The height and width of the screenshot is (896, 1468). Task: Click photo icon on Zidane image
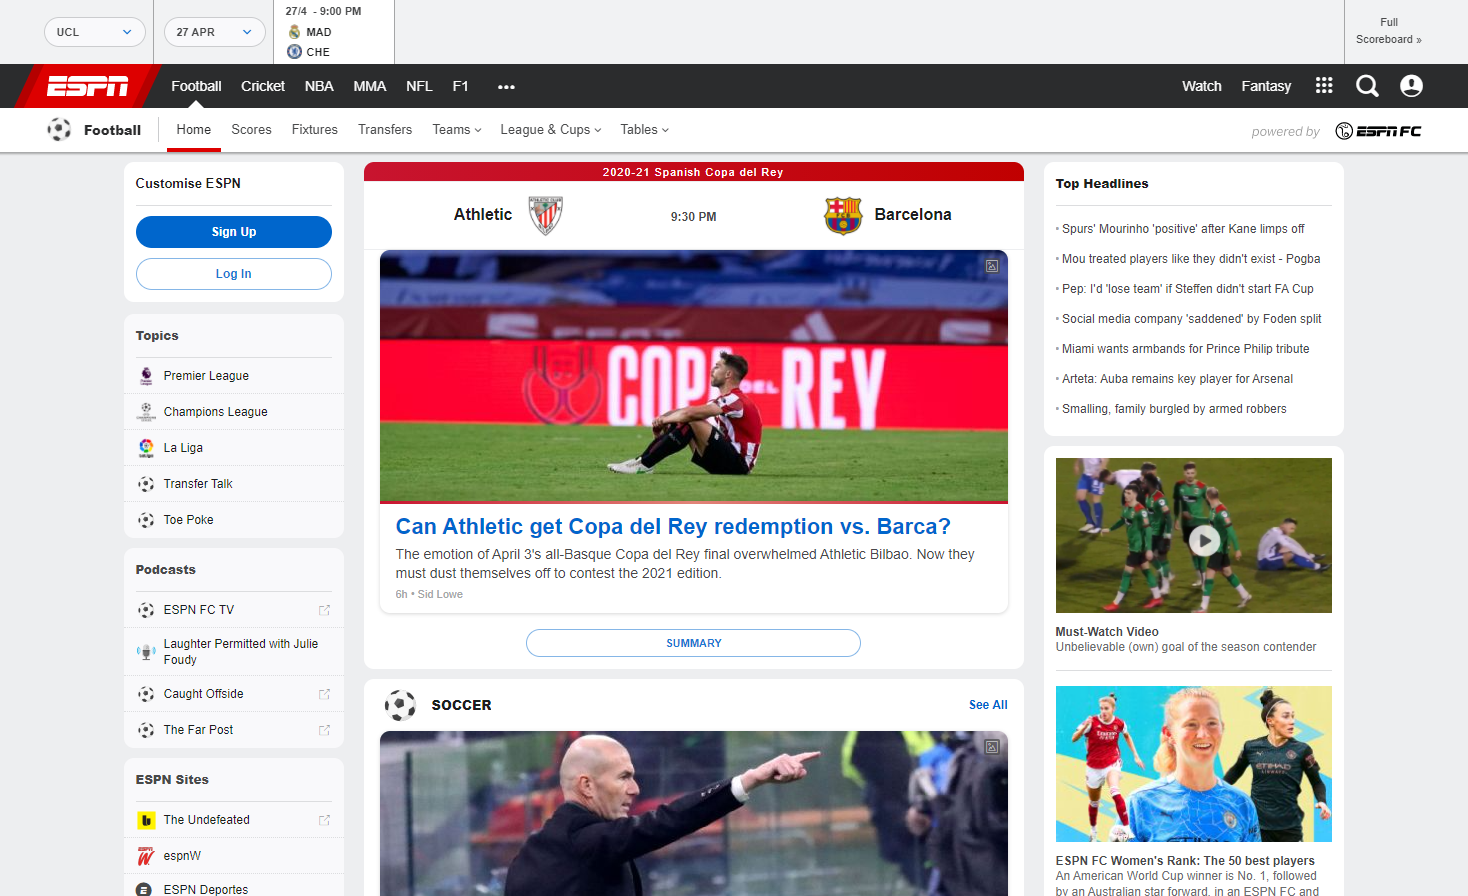(992, 747)
